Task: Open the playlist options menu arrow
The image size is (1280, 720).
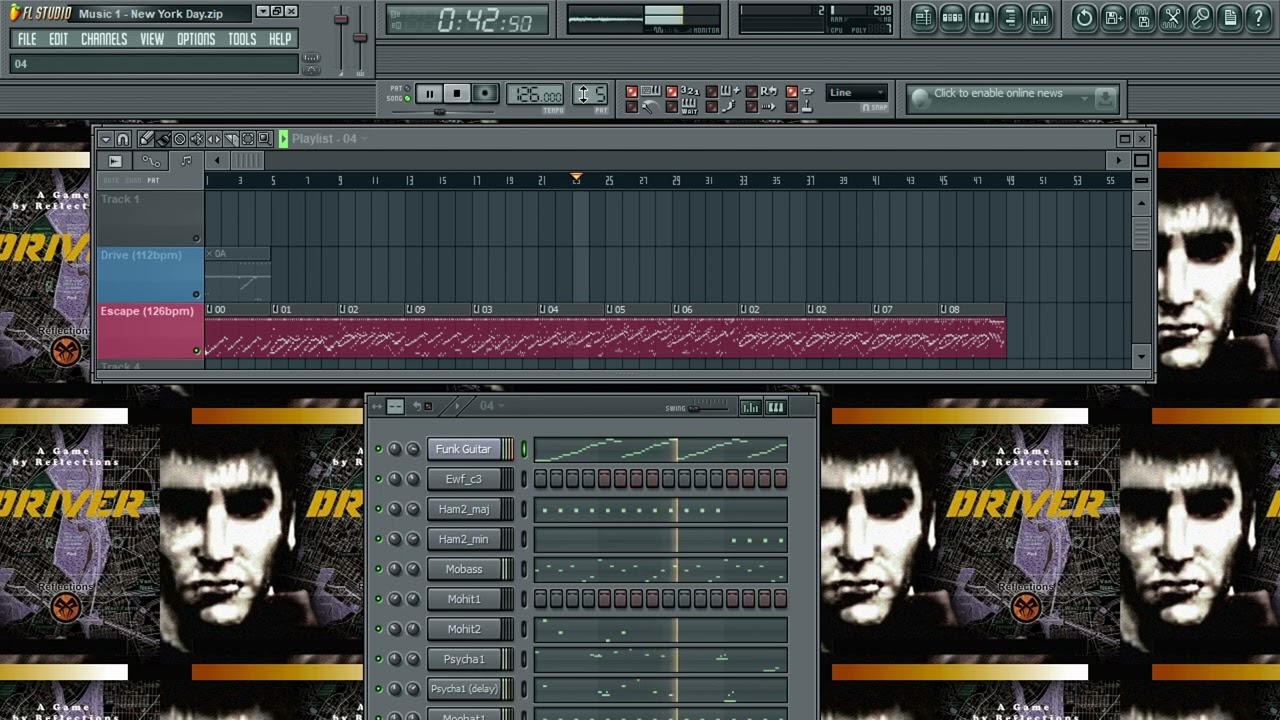Action: pyautogui.click(x=106, y=139)
